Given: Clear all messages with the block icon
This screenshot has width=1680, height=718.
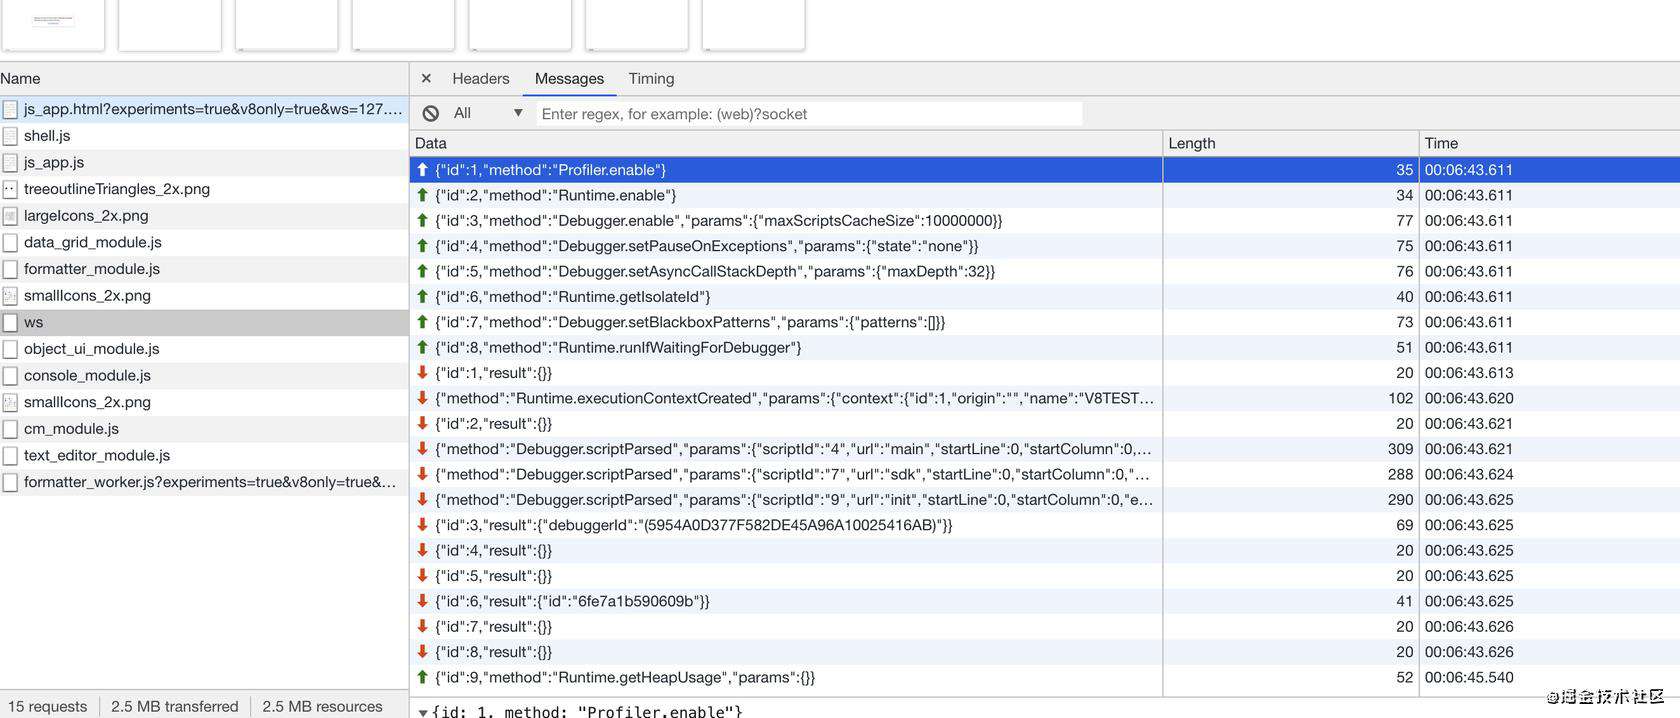Looking at the screenshot, I should 431,113.
